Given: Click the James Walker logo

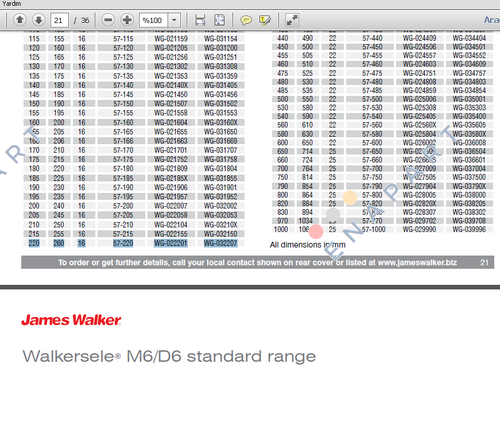Looking at the screenshot, I should tap(71, 320).
